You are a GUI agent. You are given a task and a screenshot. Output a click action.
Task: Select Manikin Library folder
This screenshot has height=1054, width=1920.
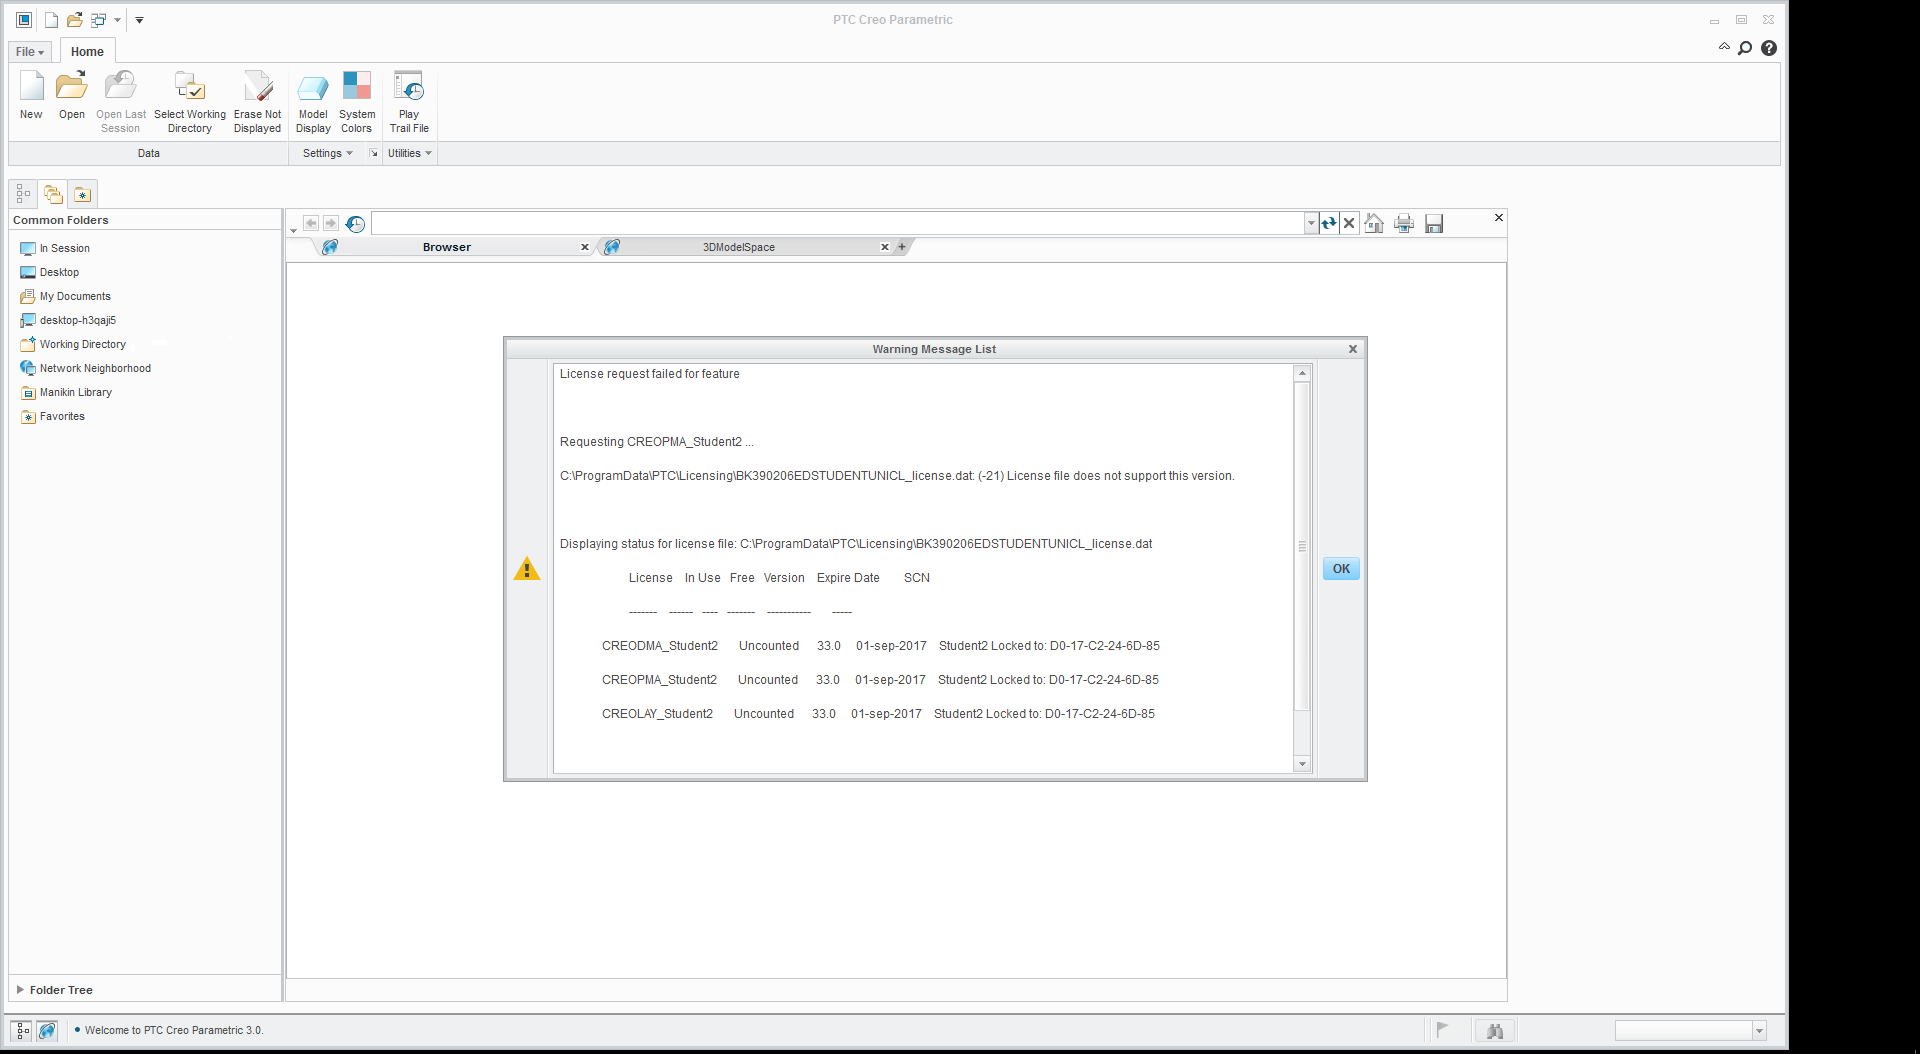pos(75,392)
